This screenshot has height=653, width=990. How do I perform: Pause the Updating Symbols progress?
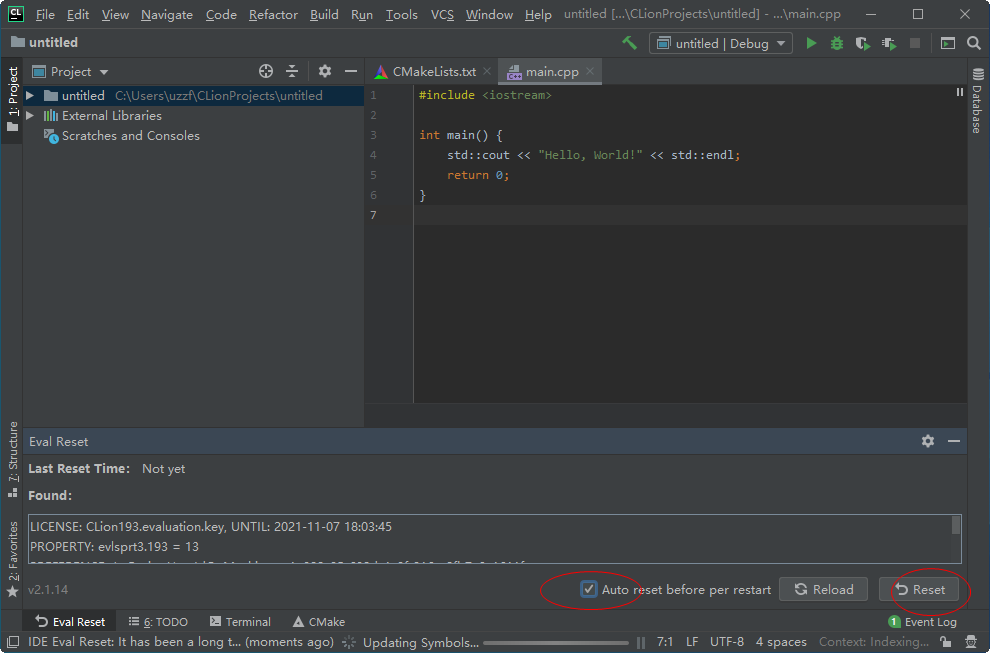[x=641, y=642]
